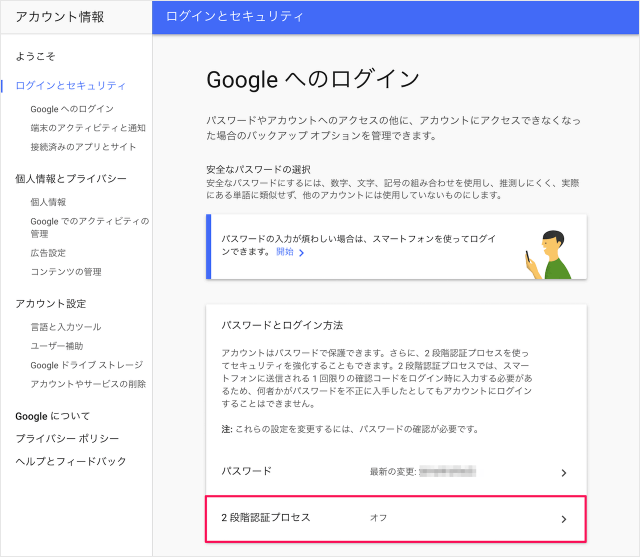Open プライバシー ポリシー link
The height and width of the screenshot is (557, 640).
coord(67,438)
